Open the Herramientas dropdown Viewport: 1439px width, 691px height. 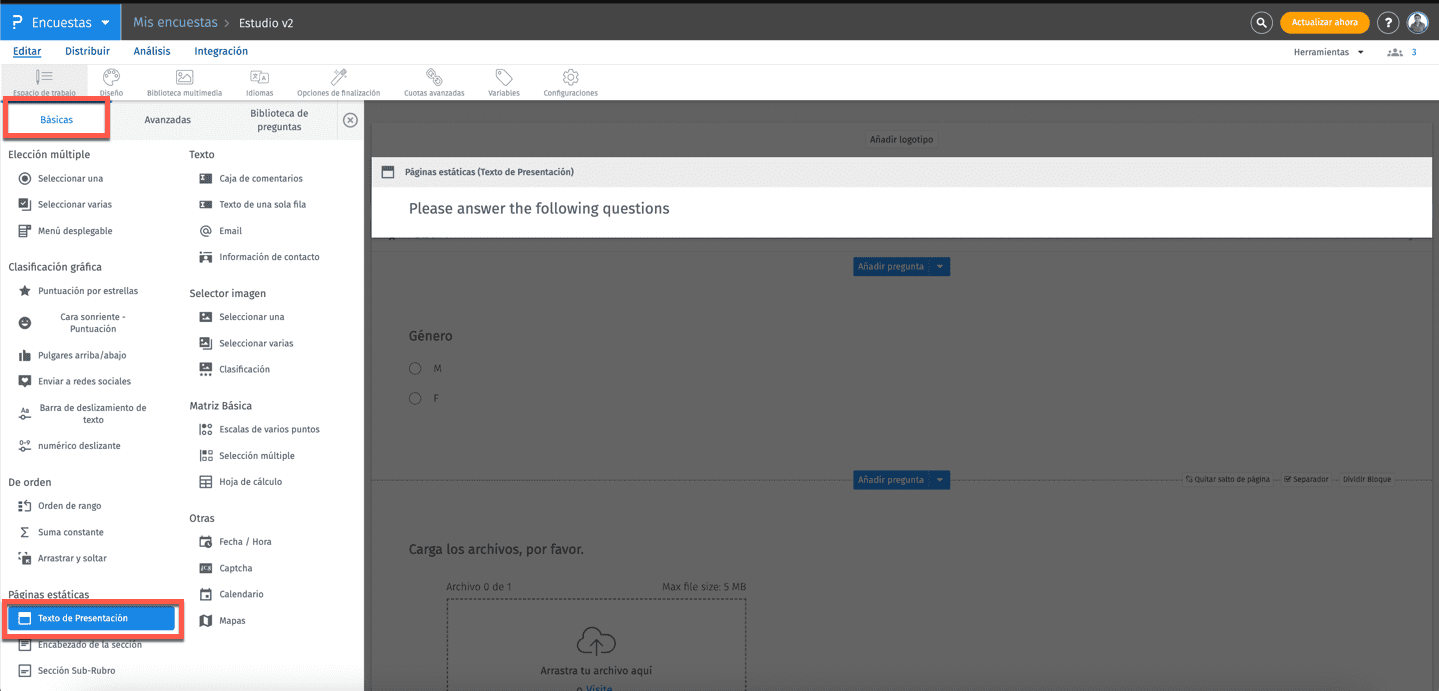[1325, 51]
